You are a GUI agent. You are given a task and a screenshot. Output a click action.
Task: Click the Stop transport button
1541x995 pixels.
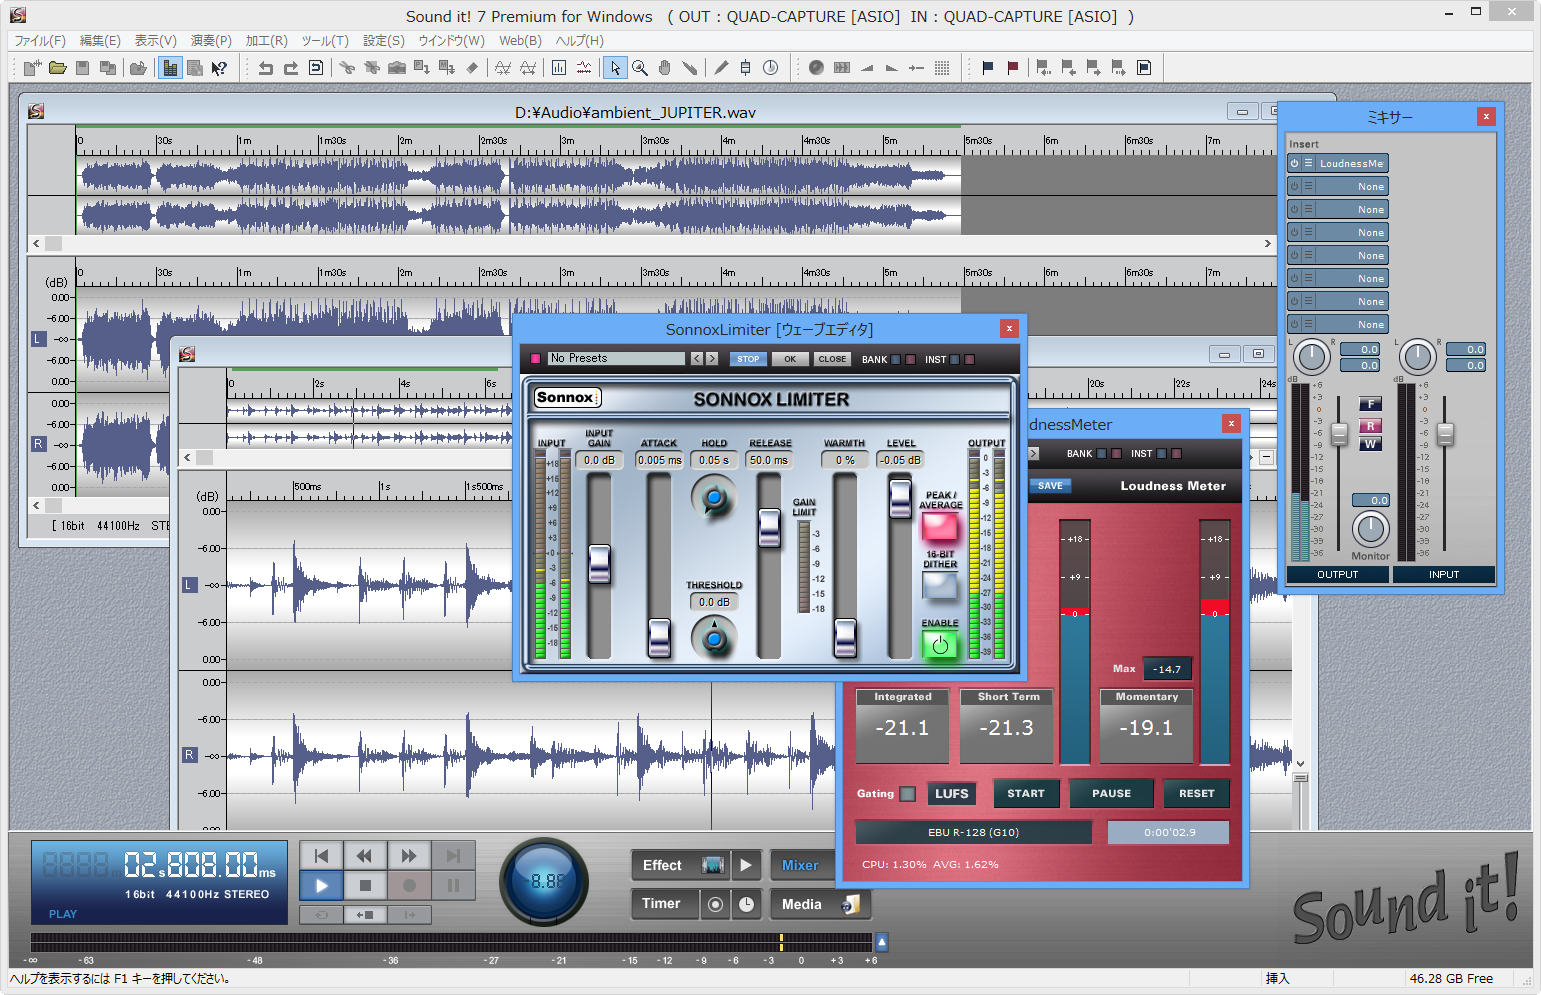[x=365, y=885]
